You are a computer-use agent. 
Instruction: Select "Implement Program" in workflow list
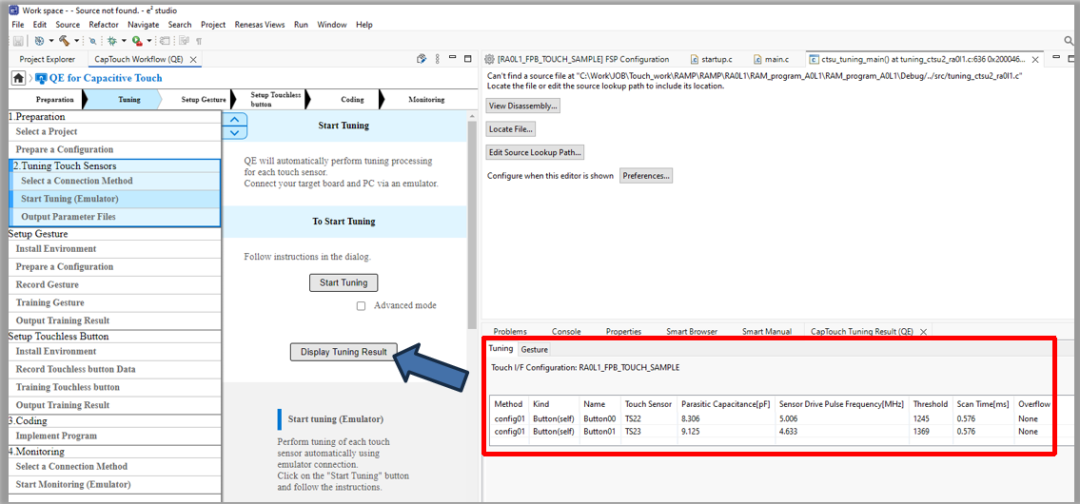tap(114, 436)
